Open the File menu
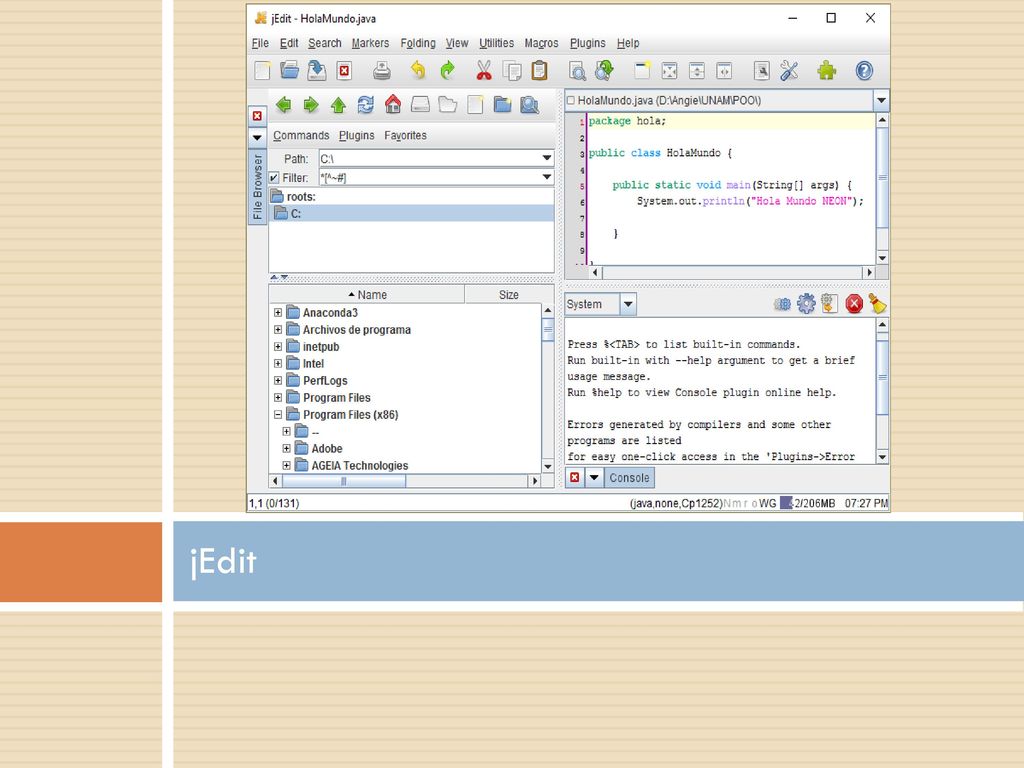The image size is (1024, 768). tap(260, 43)
